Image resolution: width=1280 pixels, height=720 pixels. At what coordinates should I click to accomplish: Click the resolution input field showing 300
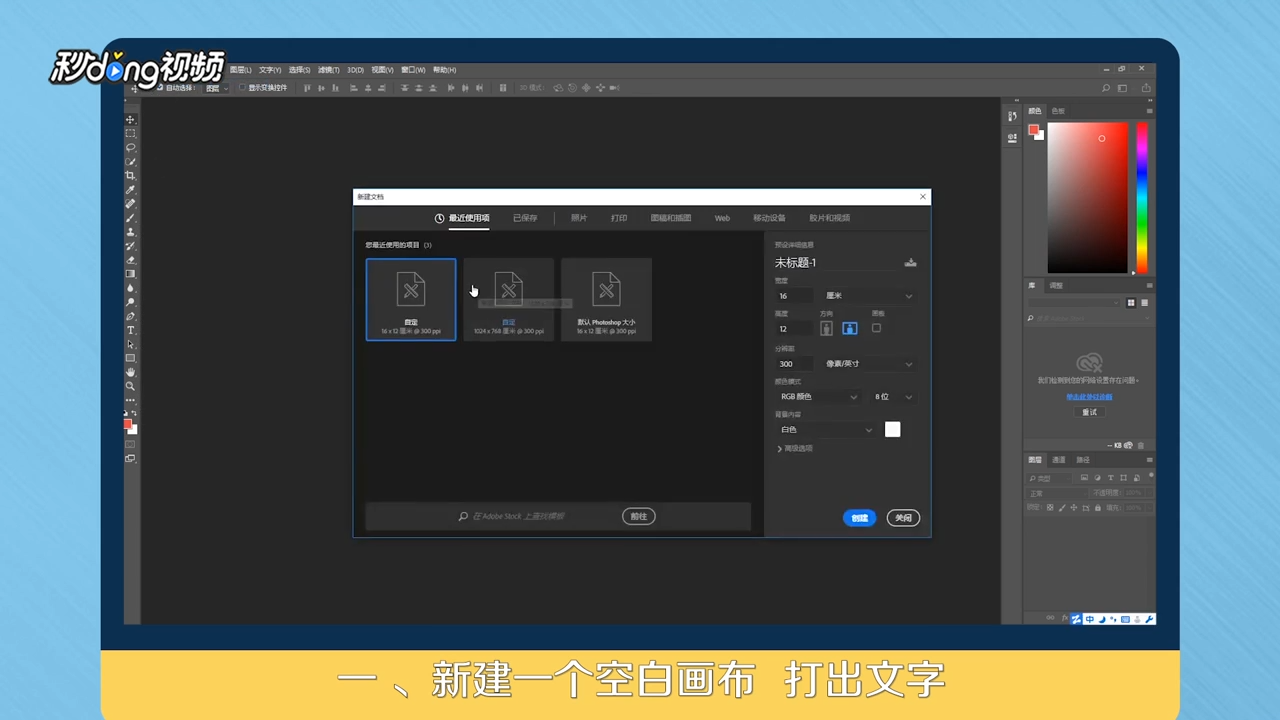pos(794,364)
